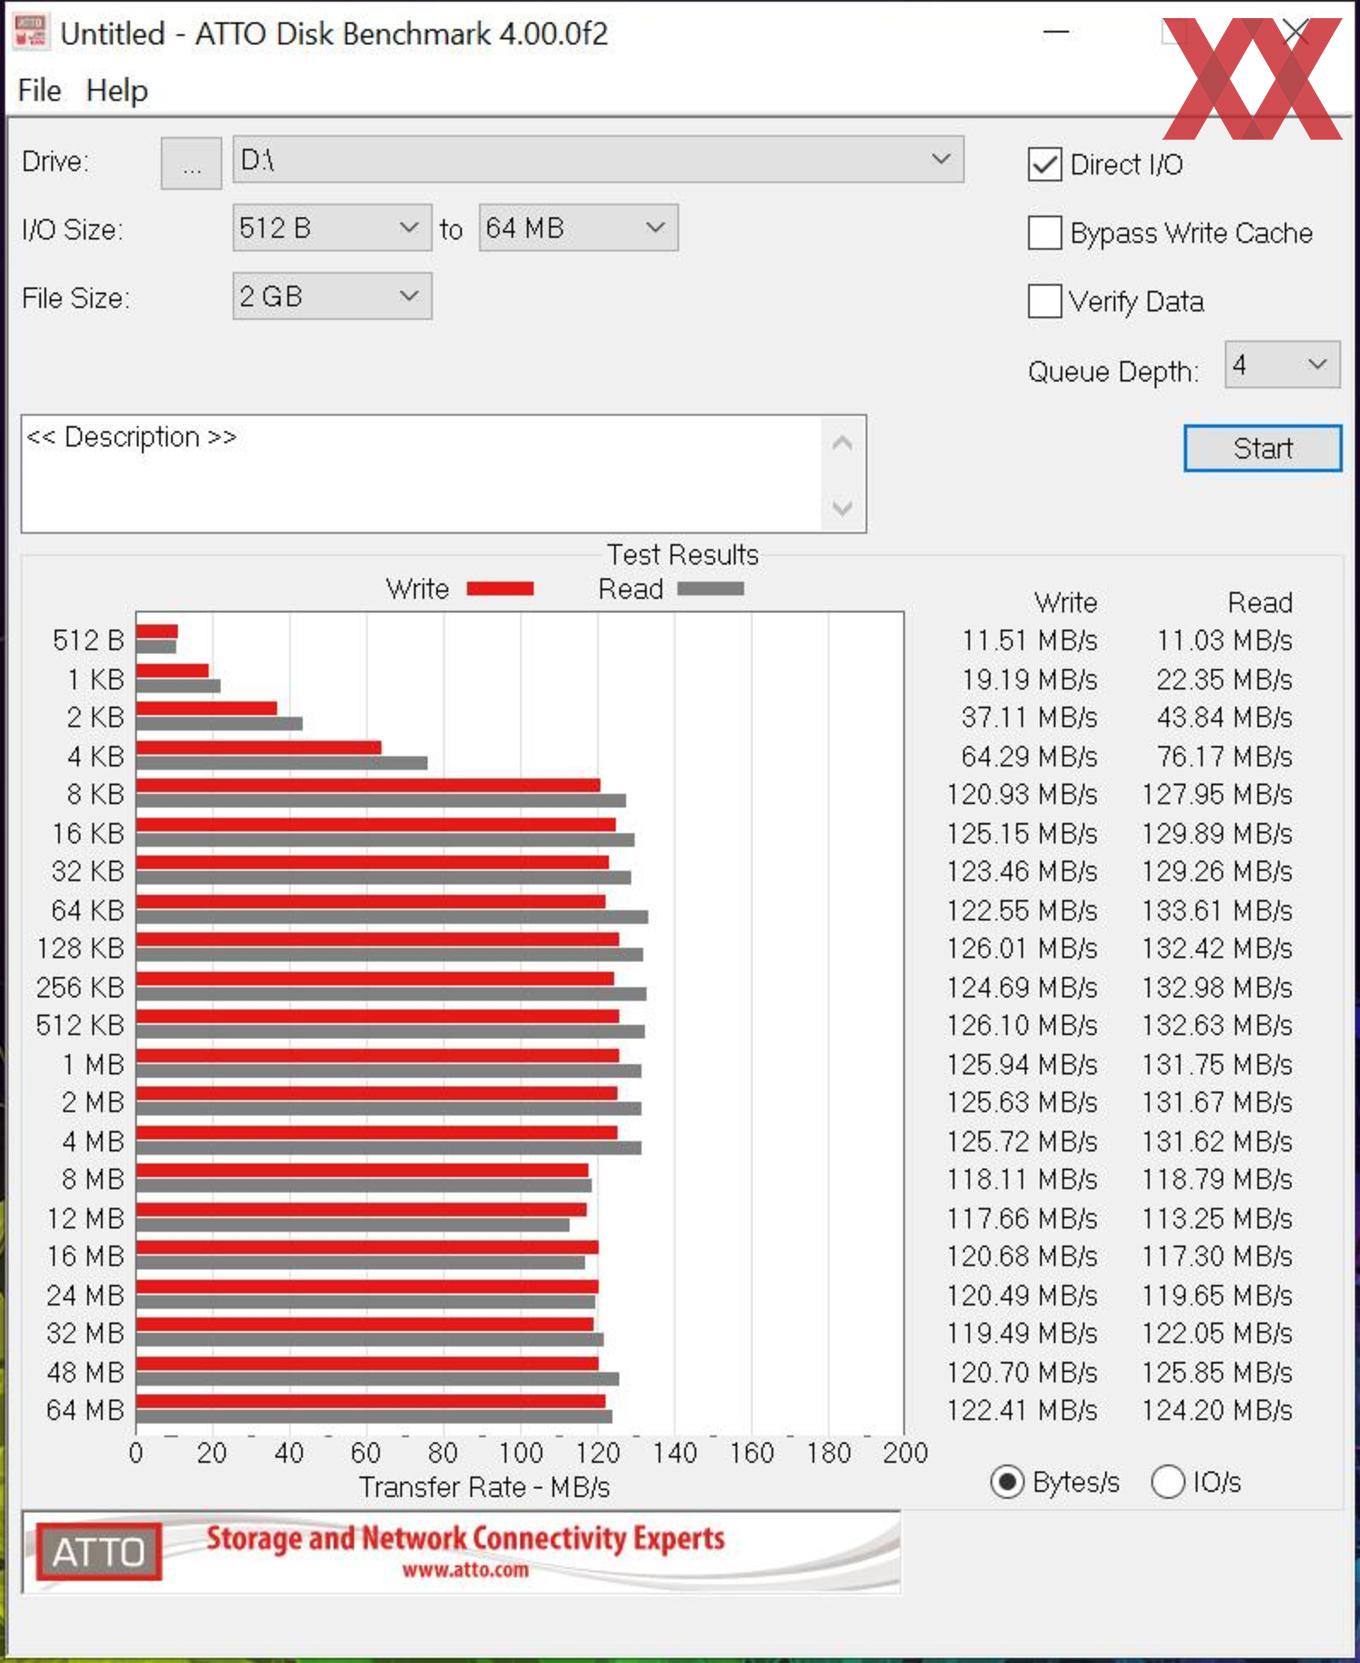Screen dimensions: 1360x1663
Task: Click the 124.20 MB/s read value
Action: tap(1217, 1410)
